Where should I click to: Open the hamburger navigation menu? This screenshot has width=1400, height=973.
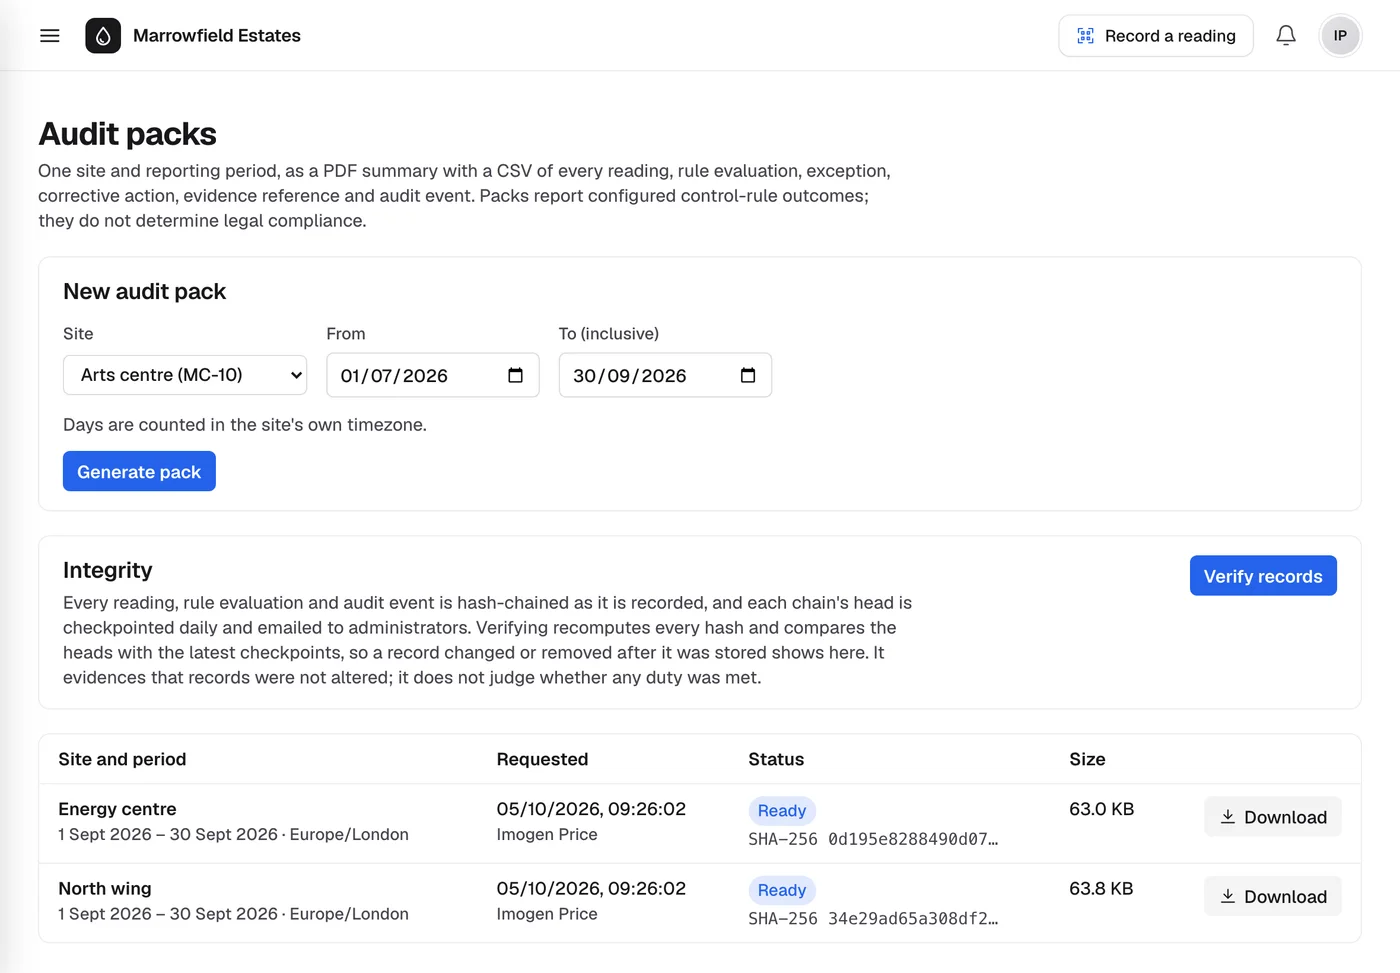[x=49, y=36]
